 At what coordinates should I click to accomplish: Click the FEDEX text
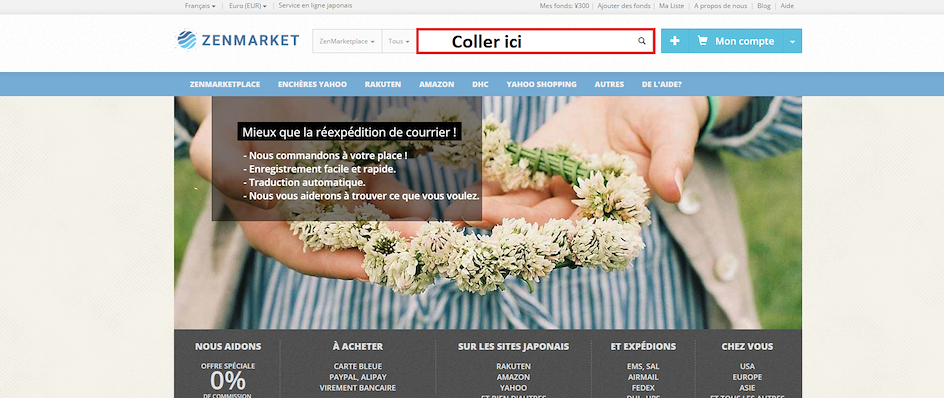click(643, 388)
